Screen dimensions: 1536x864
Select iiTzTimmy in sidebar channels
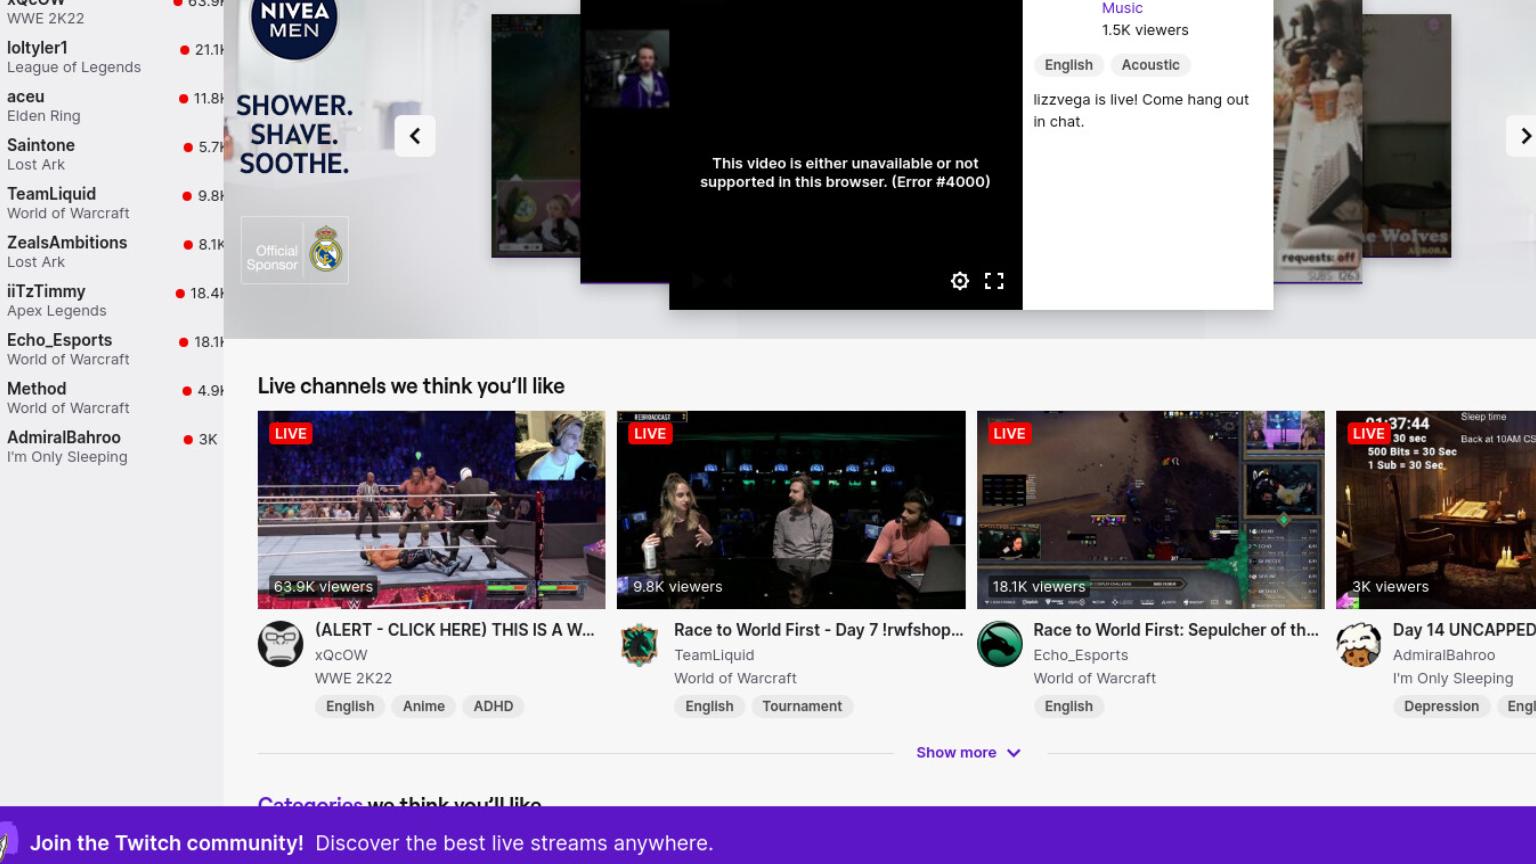coord(112,301)
